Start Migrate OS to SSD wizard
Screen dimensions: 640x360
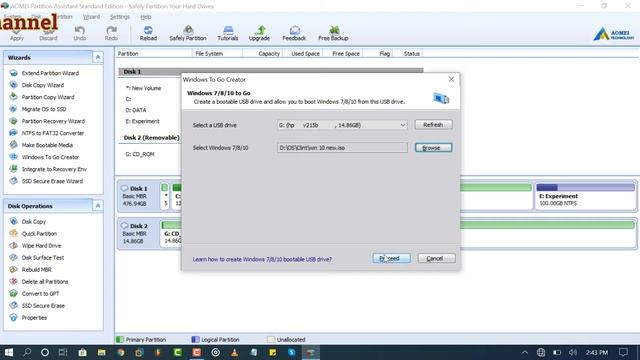(x=44, y=109)
